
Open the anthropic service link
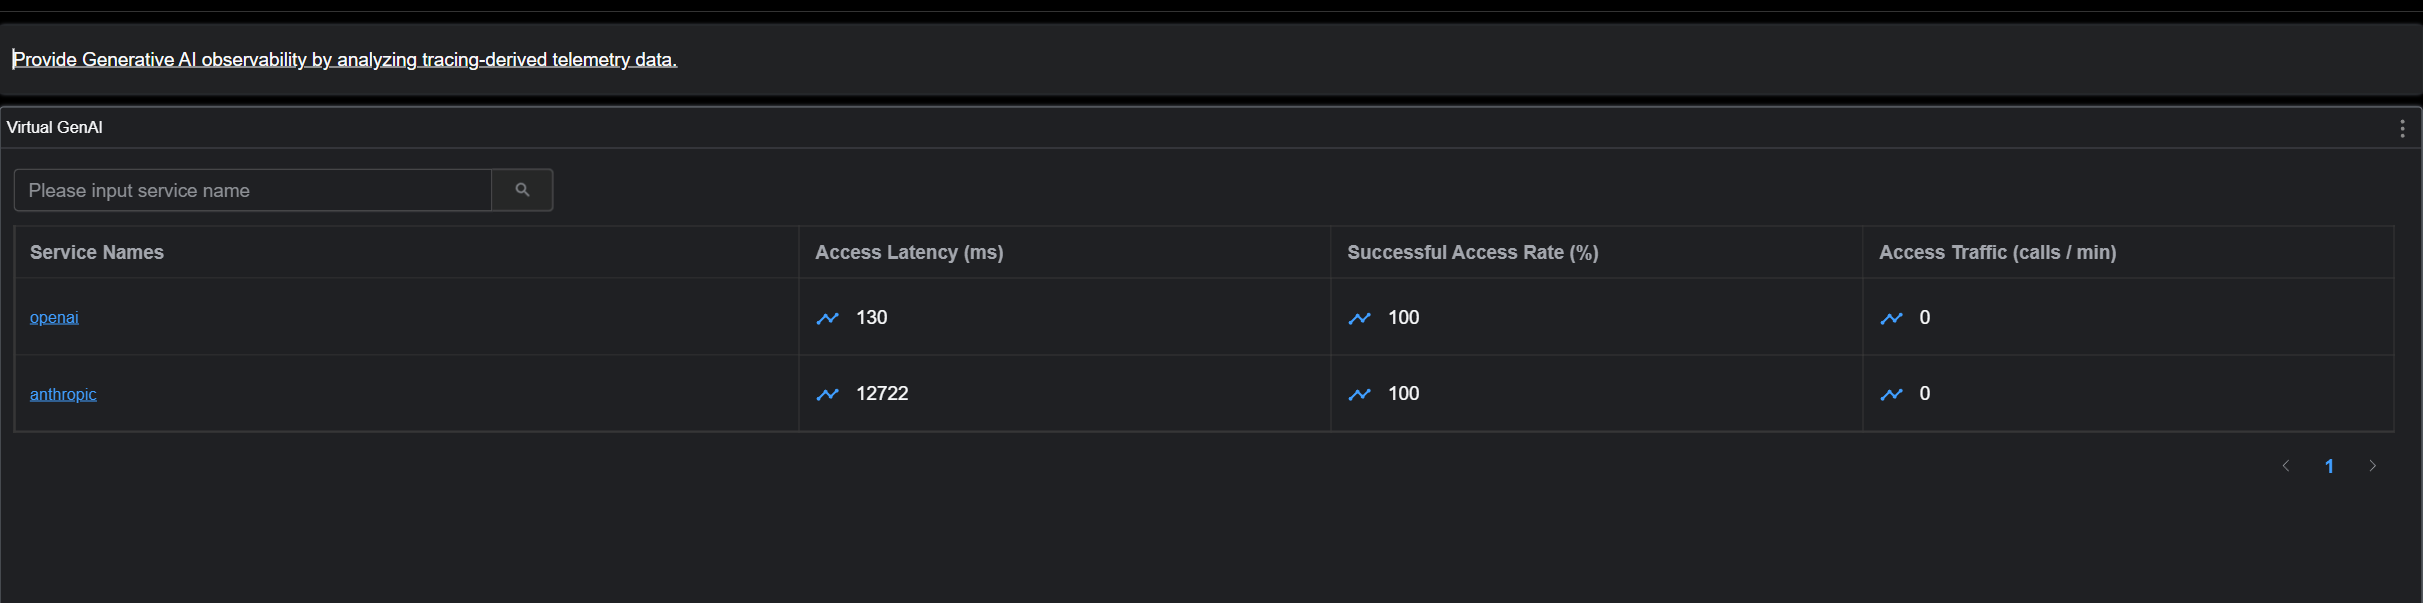click(62, 394)
